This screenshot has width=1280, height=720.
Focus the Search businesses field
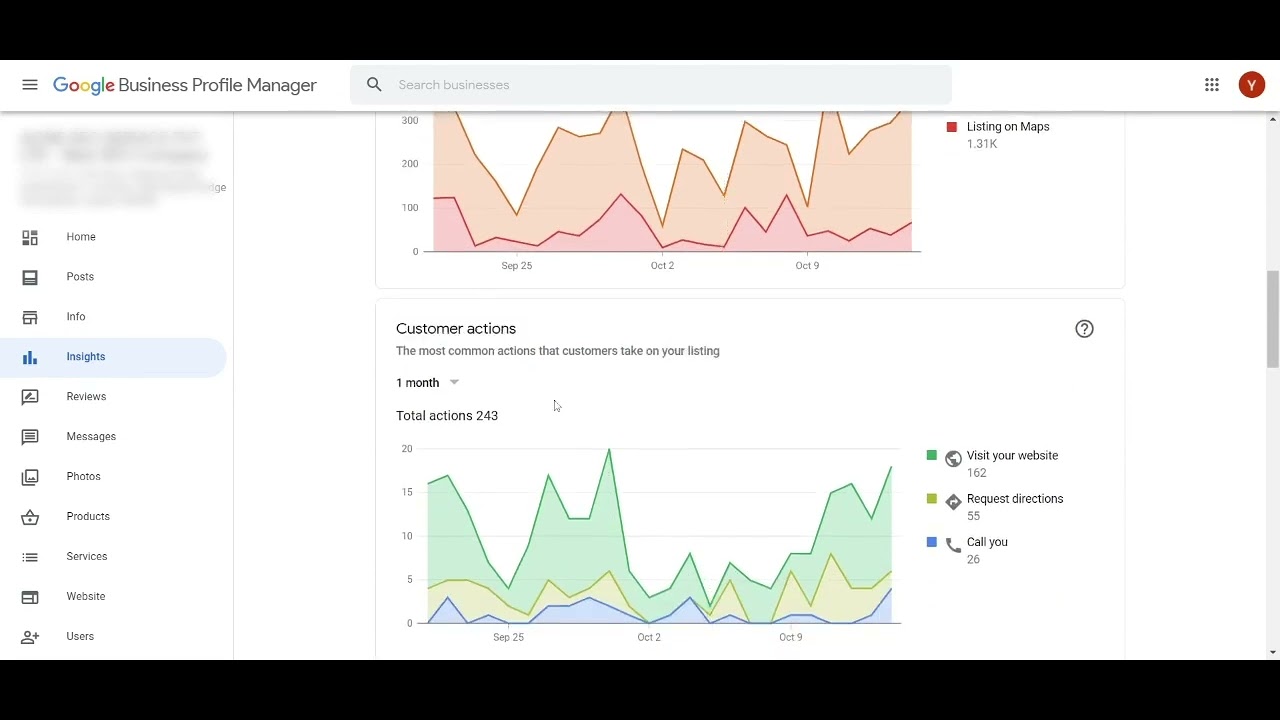click(651, 85)
